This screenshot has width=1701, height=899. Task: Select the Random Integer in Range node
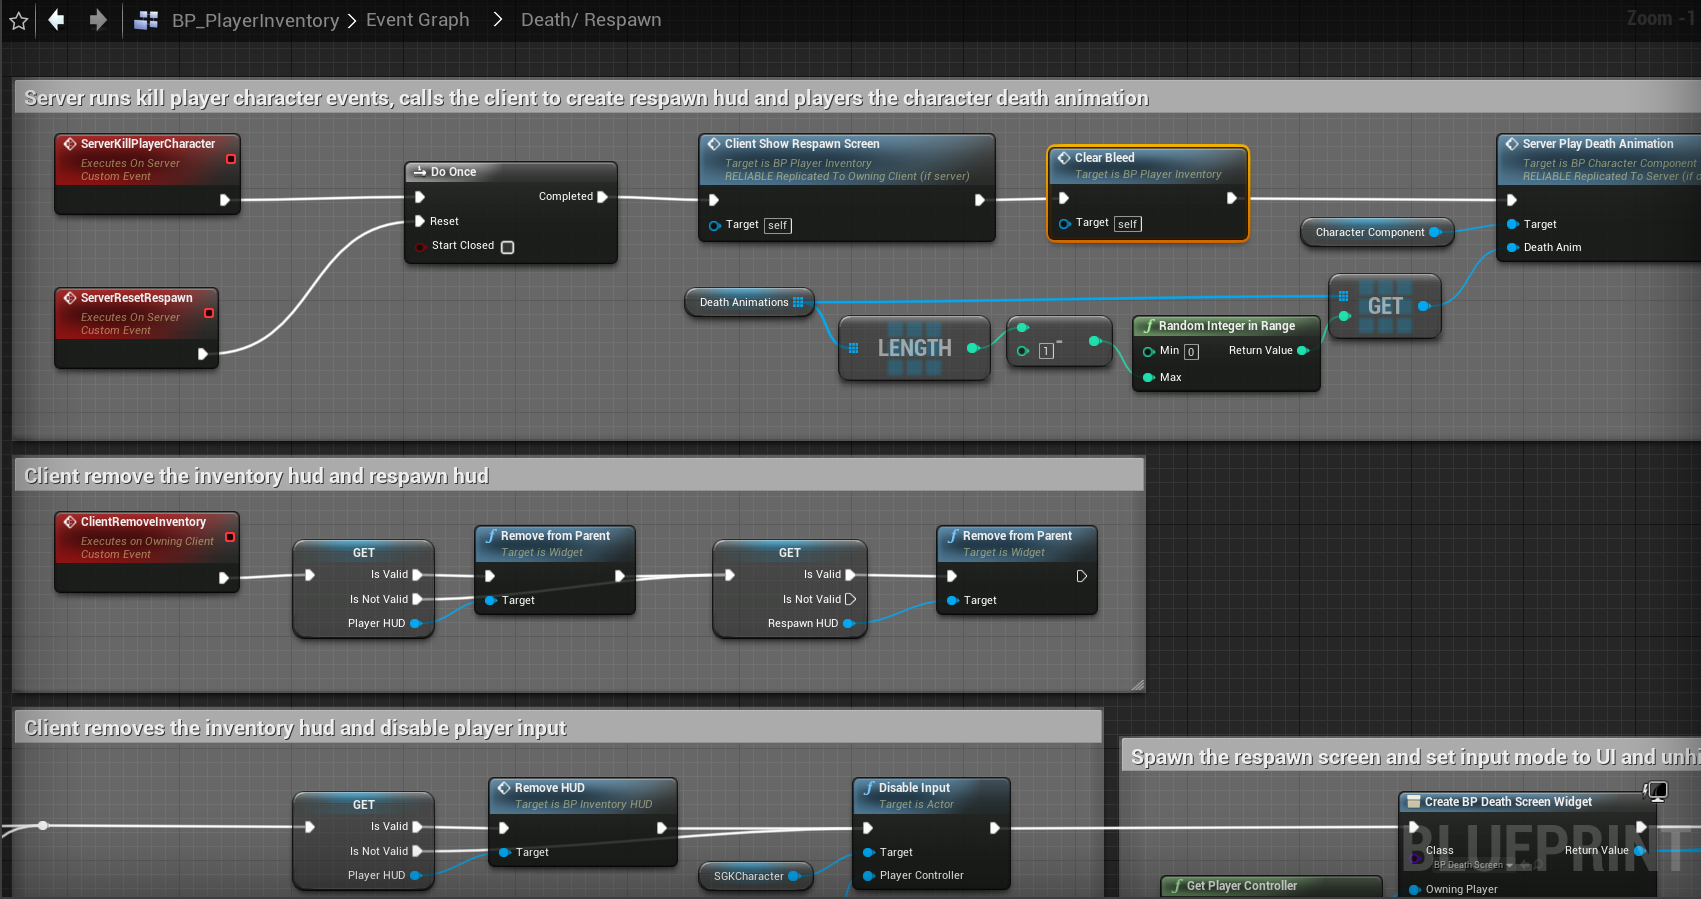click(1226, 326)
